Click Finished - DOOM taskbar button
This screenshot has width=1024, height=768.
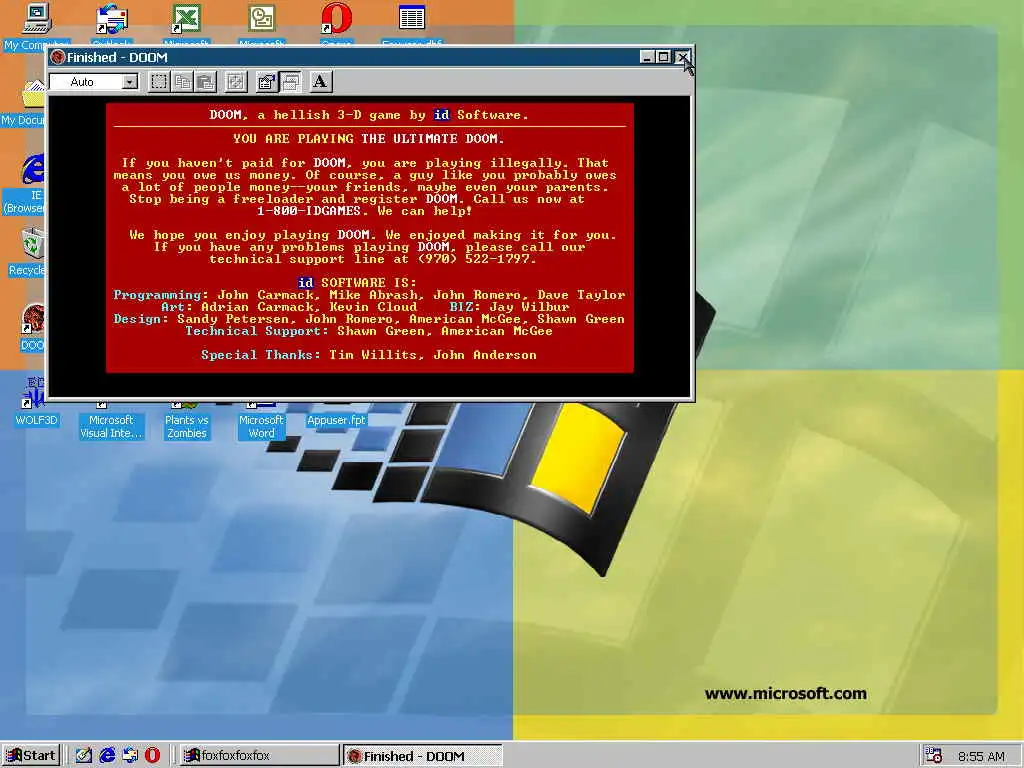click(423, 756)
